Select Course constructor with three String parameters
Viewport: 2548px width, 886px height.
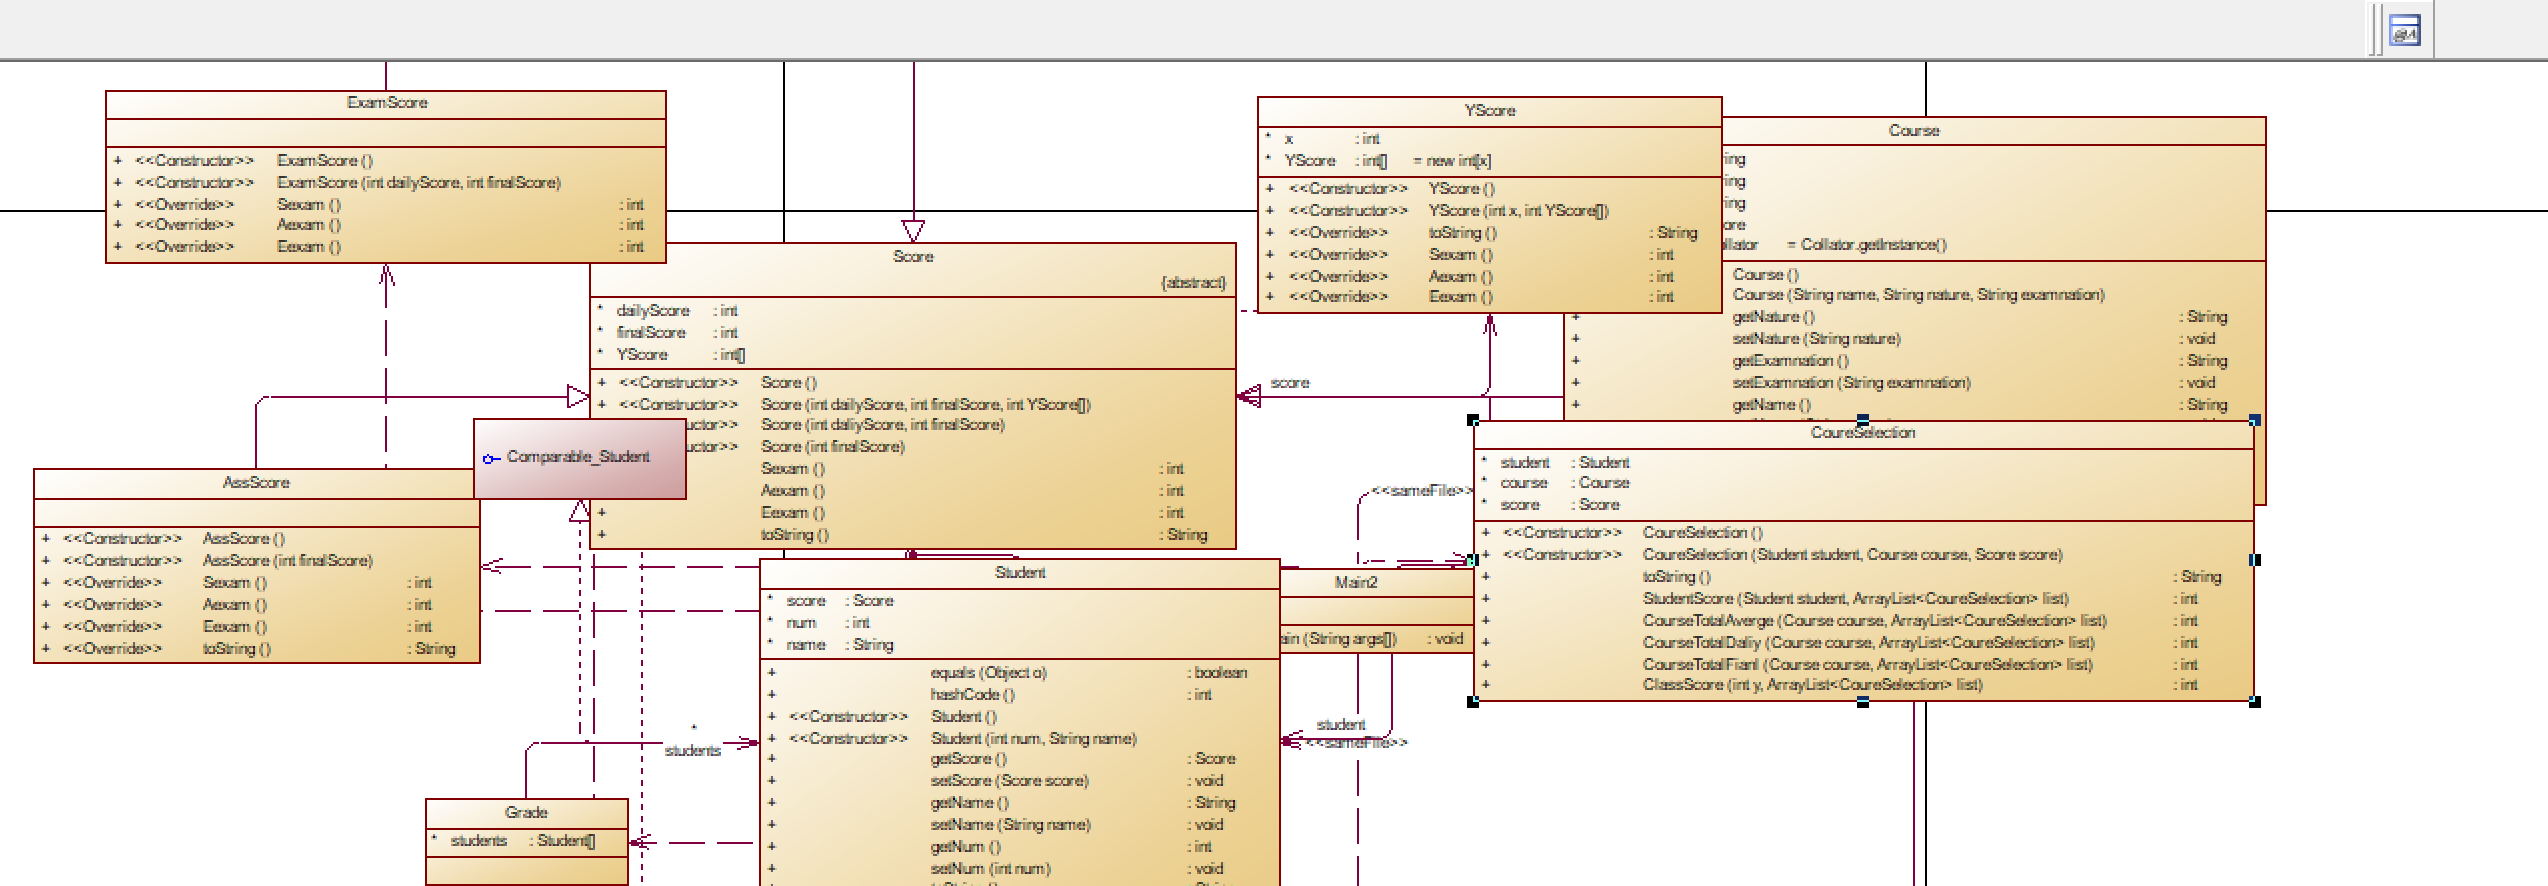tap(1918, 295)
